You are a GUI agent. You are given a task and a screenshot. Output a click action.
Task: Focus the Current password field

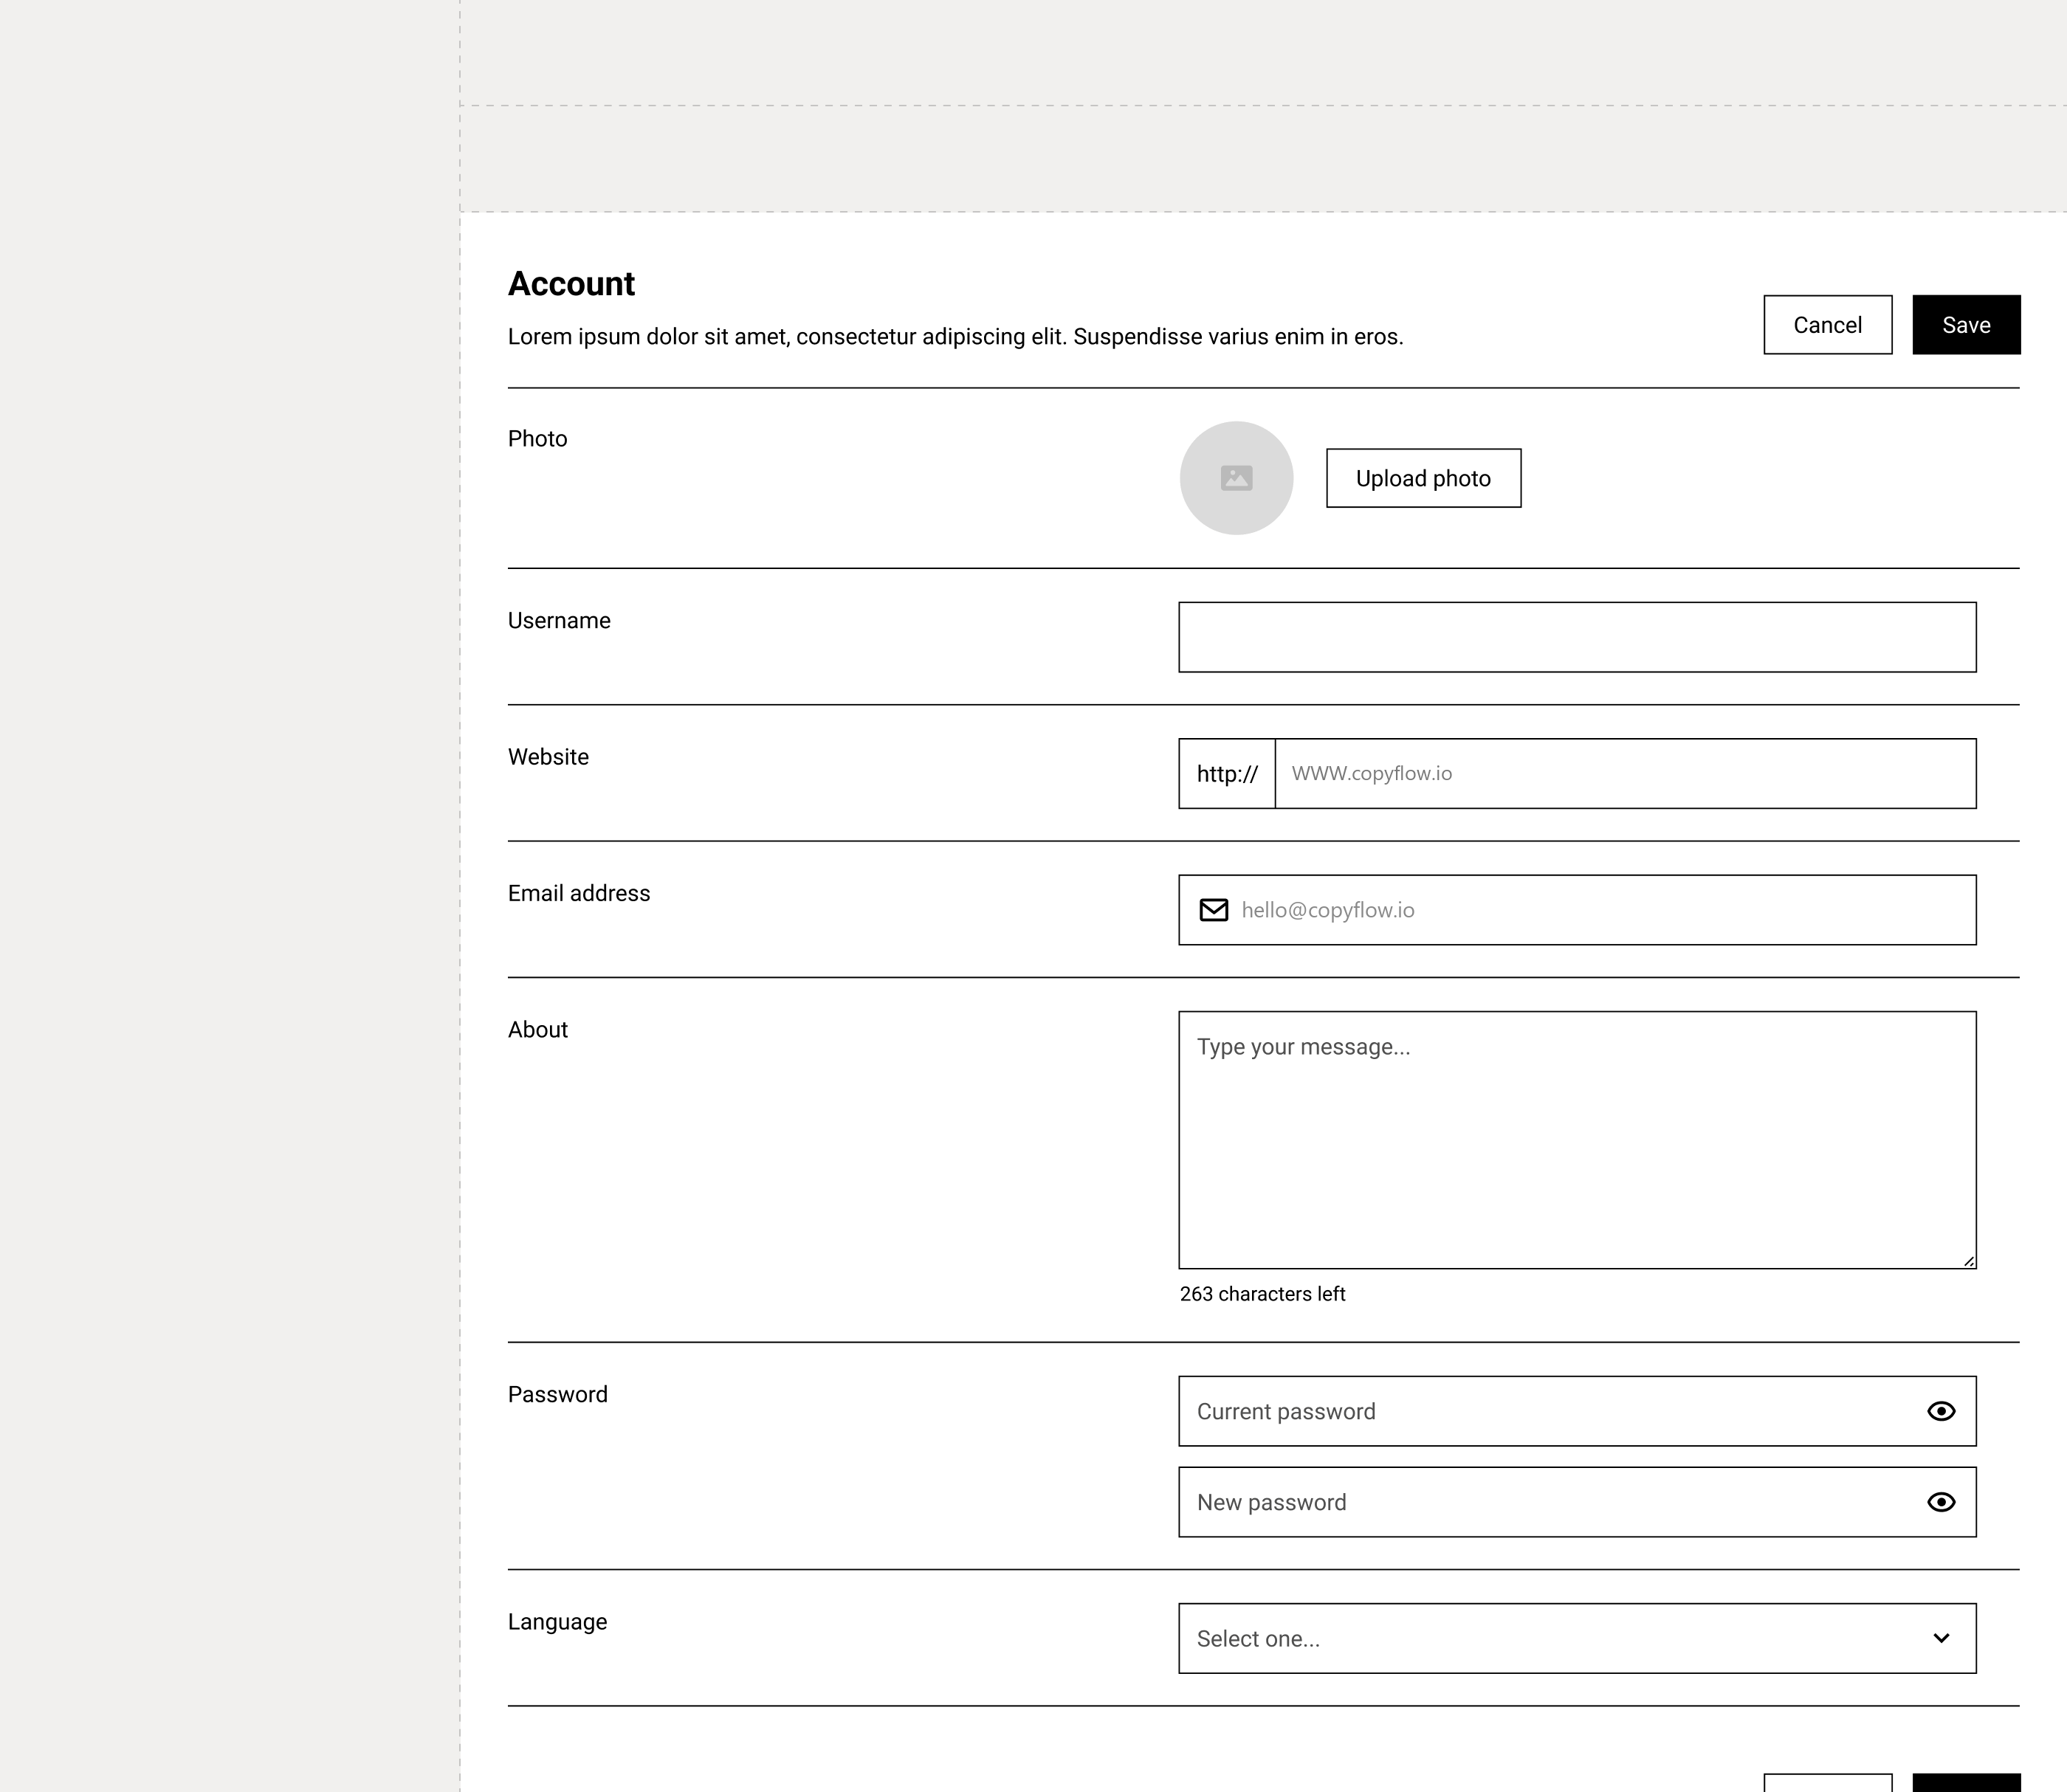(x=1577, y=1411)
